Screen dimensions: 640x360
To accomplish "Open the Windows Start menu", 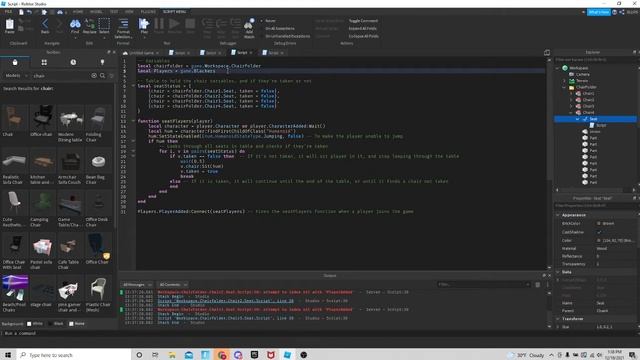I will [x=8, y=355].
